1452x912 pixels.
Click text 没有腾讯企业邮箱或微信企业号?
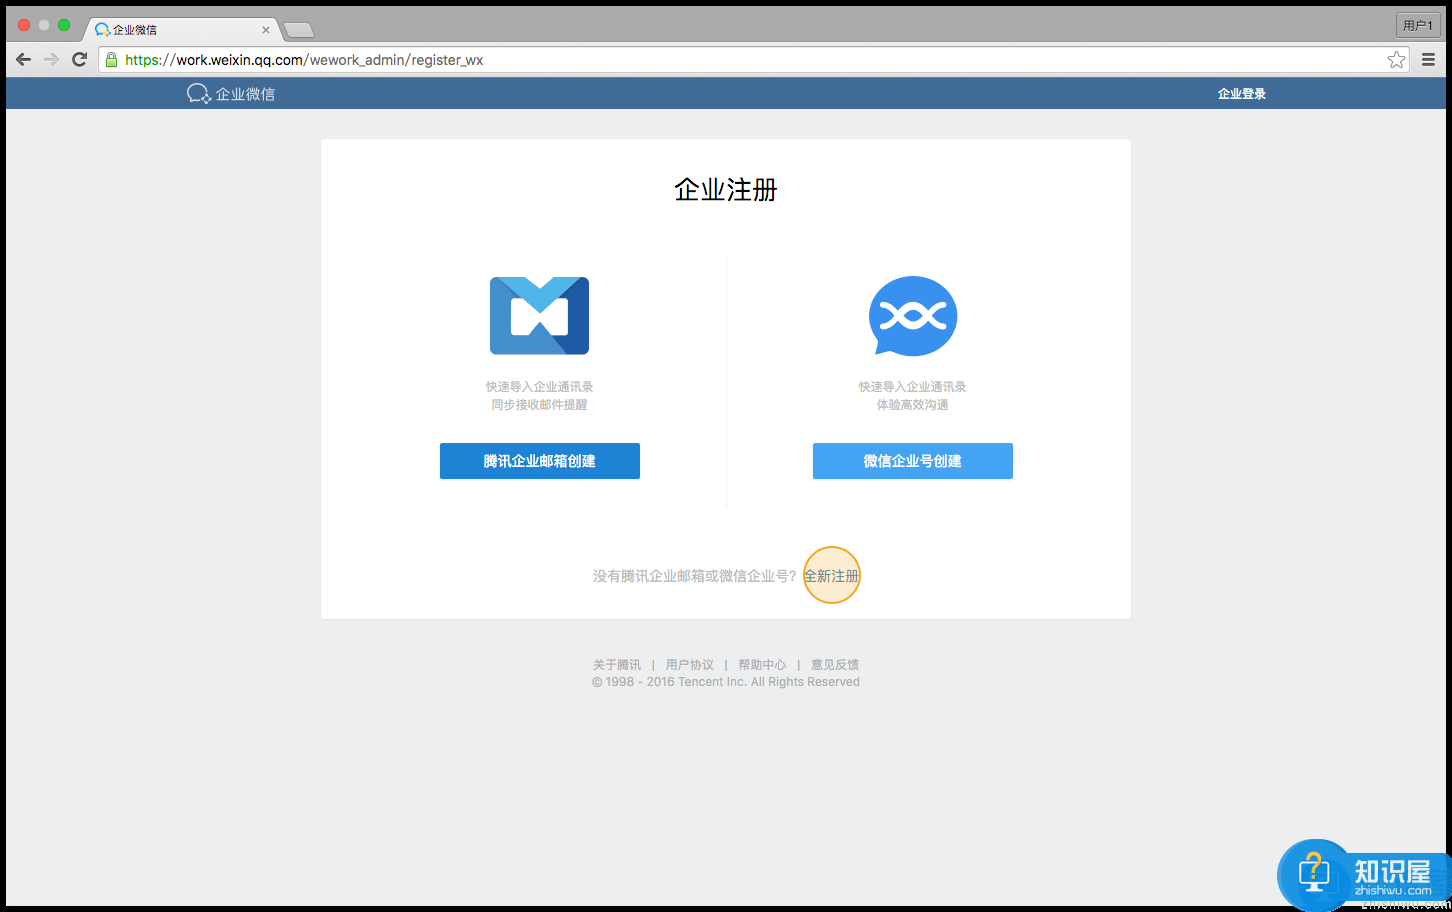coord(695,576)
